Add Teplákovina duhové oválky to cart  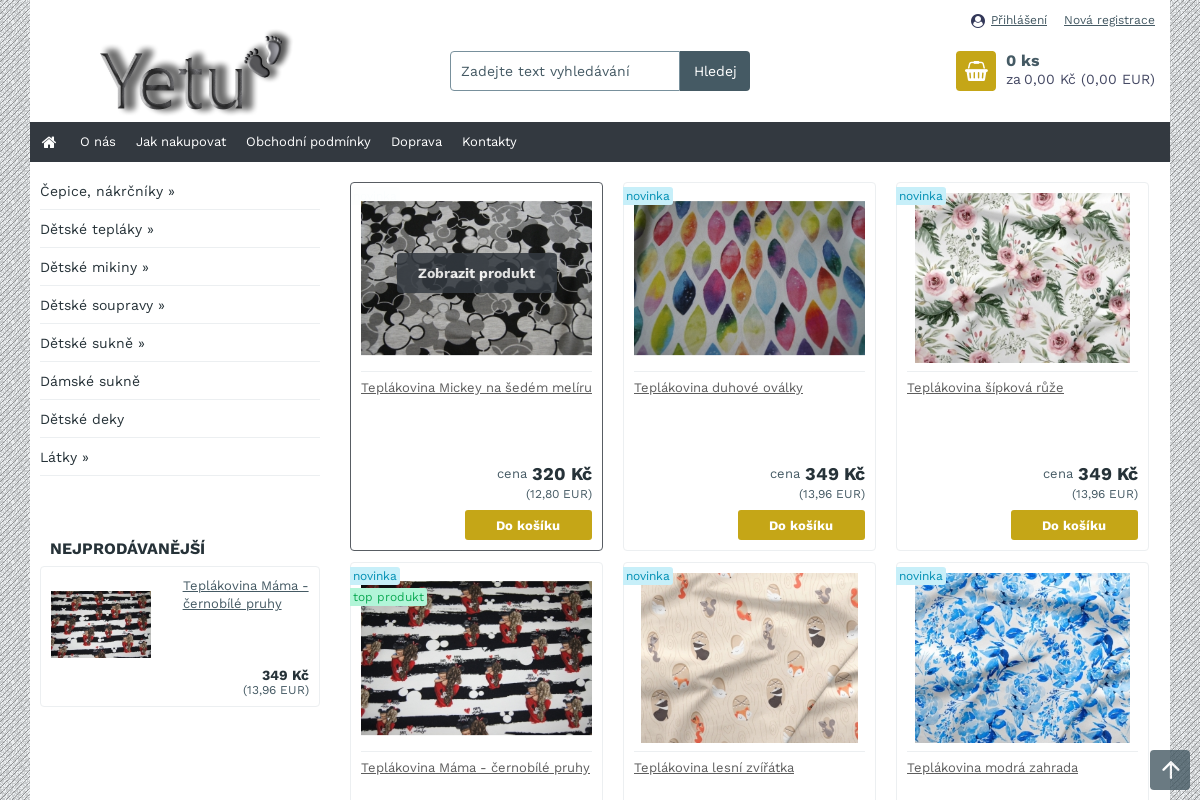pos(801,525)
